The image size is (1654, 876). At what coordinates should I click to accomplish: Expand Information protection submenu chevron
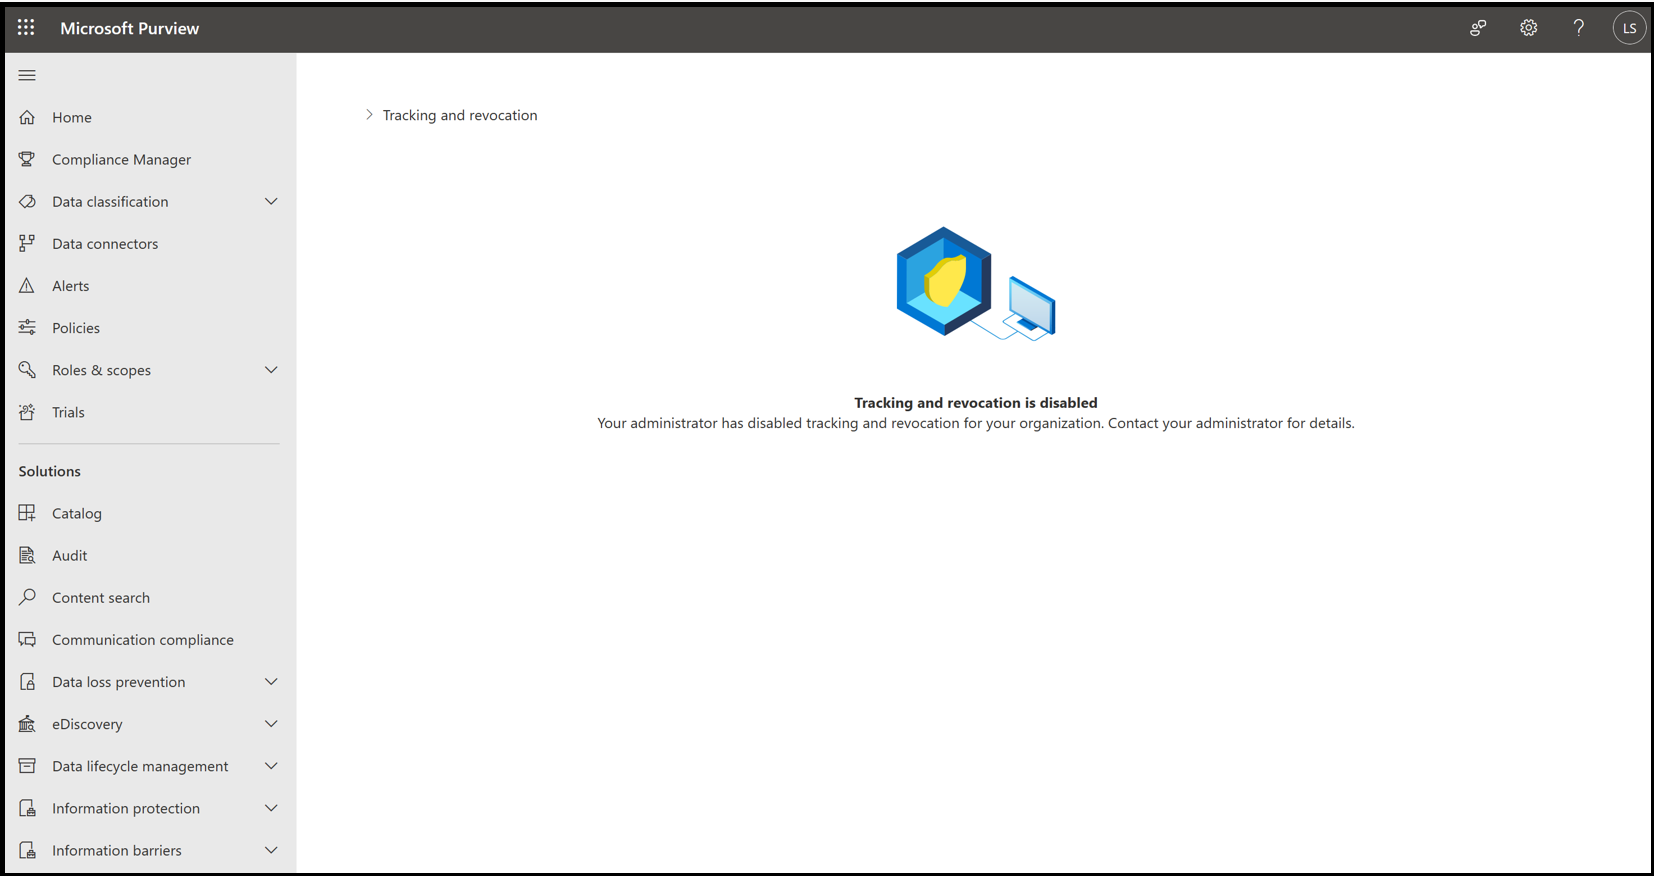coord(271,808)
